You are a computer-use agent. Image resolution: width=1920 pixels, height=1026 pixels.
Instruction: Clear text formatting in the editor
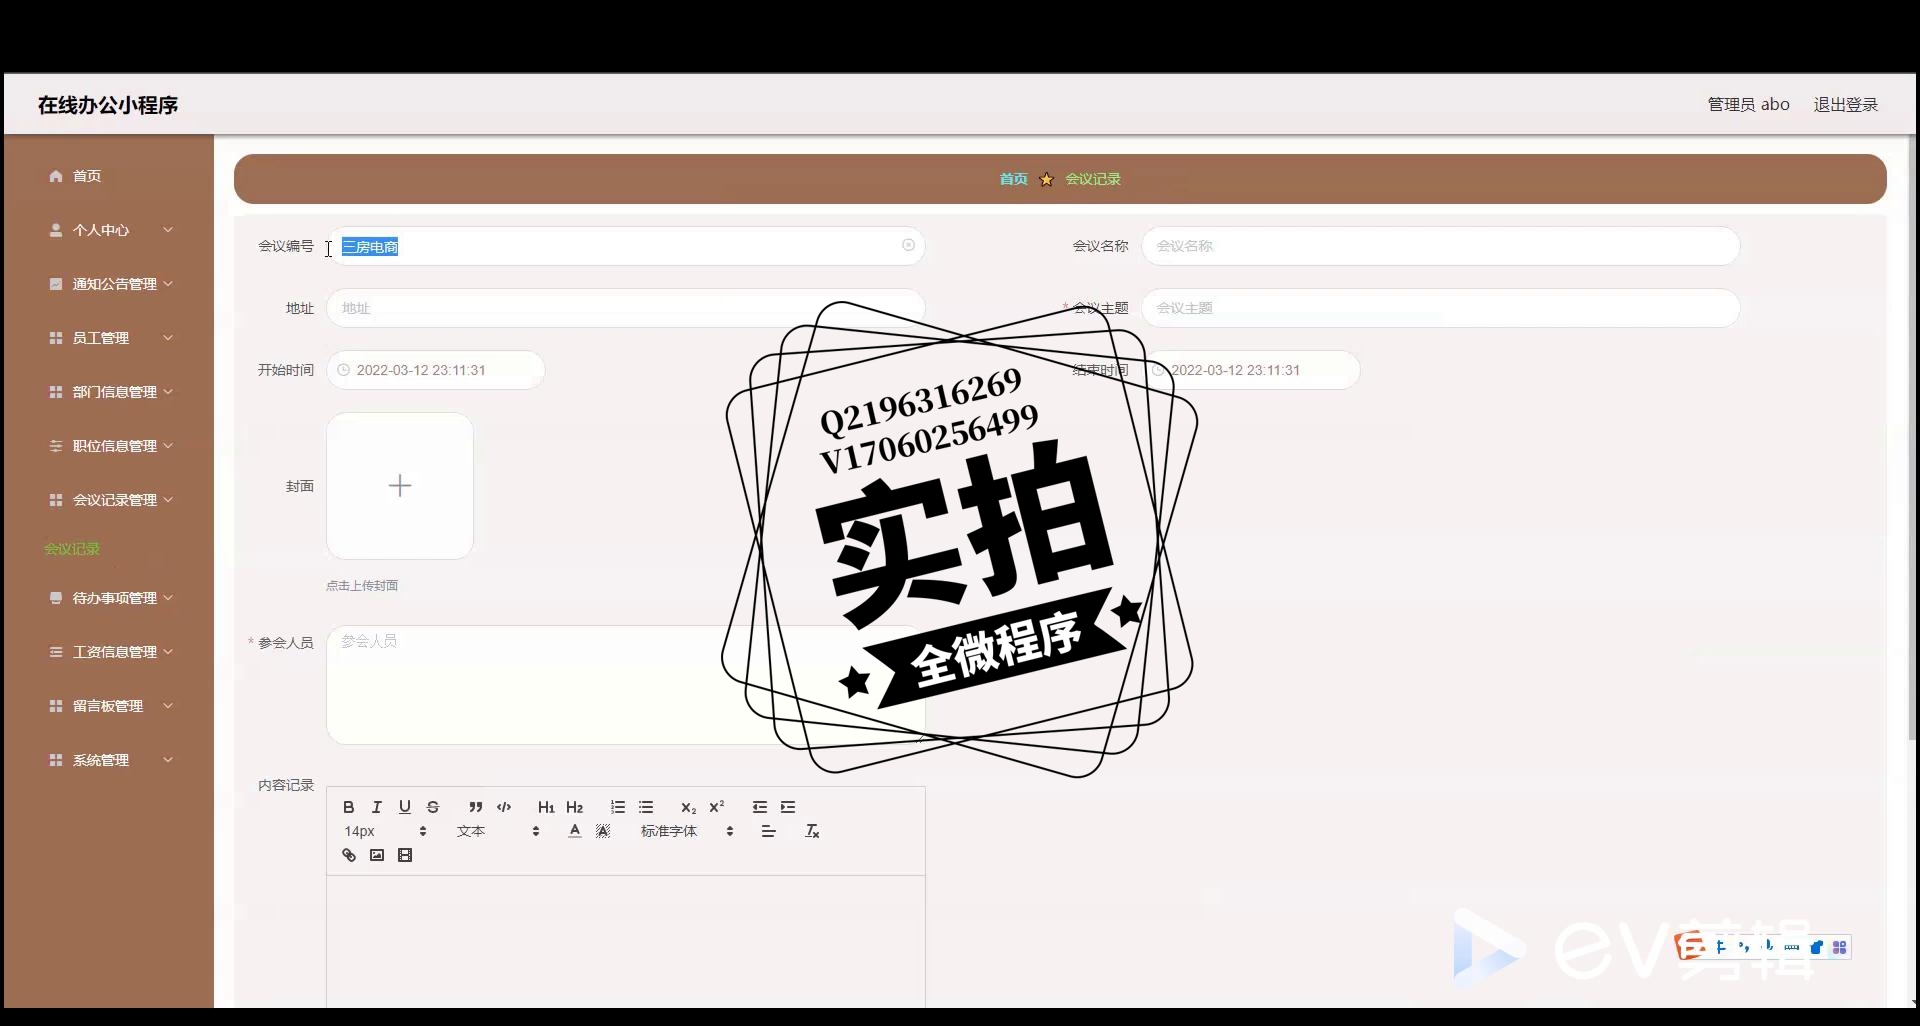[x=812, y=831]
